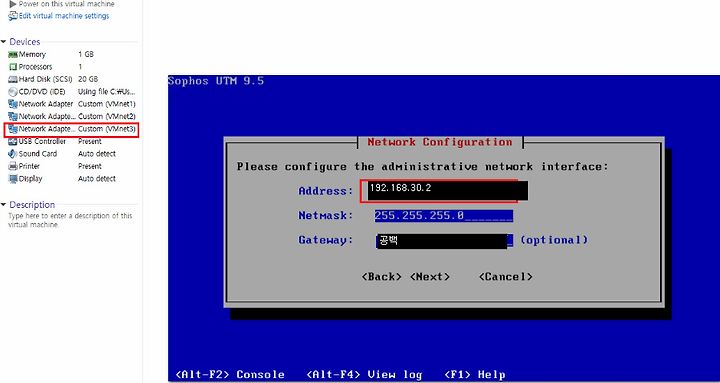Image resolution: width=720 pixels, height=383 pixels.
Task: Click the F1 Help hint text
Action: click(x=475, y=375)
